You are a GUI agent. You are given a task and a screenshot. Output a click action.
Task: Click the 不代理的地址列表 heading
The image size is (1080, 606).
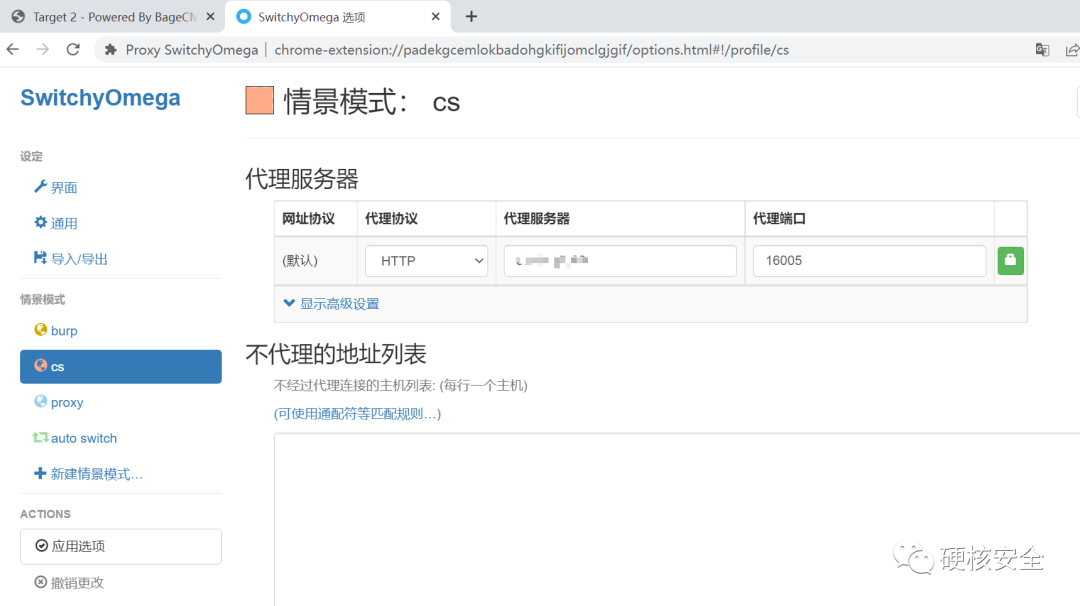336,354
